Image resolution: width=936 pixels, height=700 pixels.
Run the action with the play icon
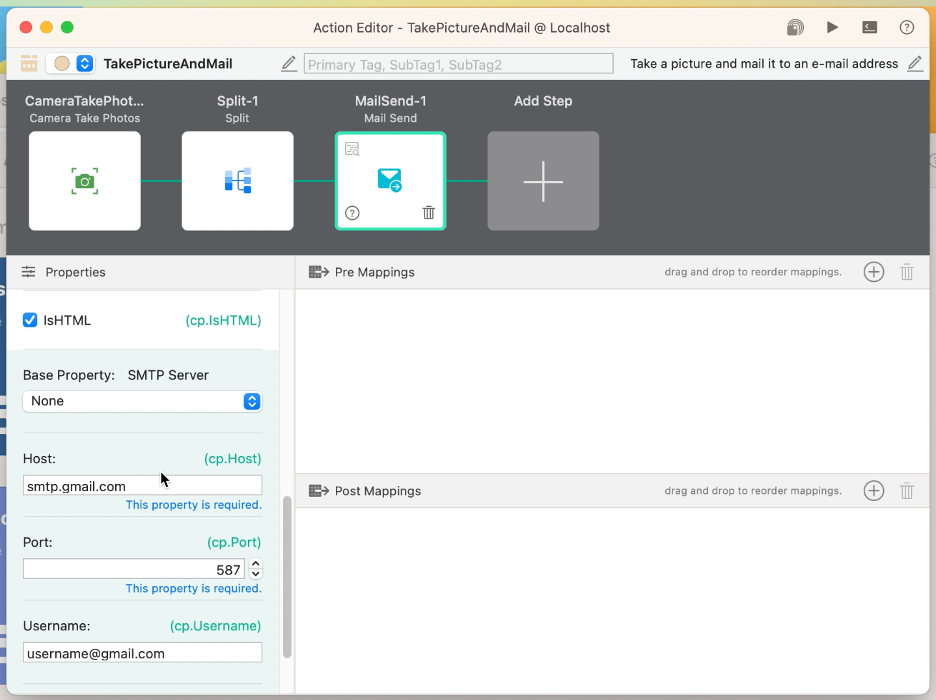832,27
